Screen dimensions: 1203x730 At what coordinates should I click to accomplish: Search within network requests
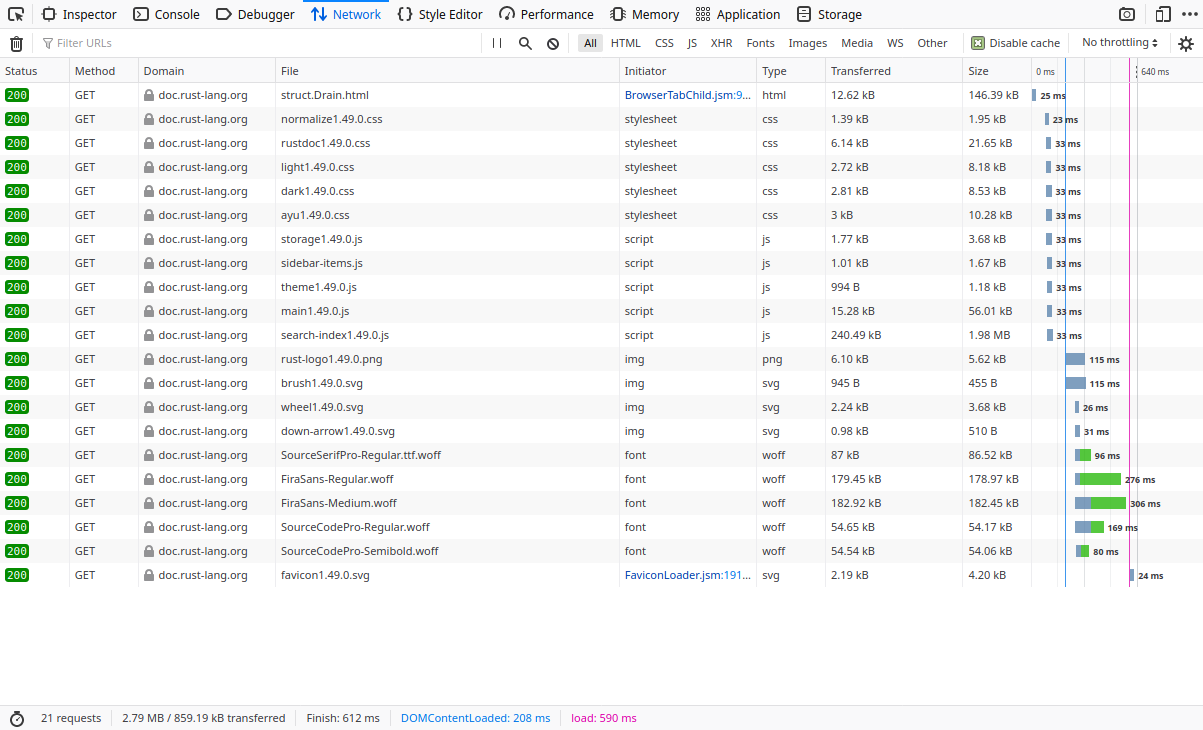pos(526,43)
